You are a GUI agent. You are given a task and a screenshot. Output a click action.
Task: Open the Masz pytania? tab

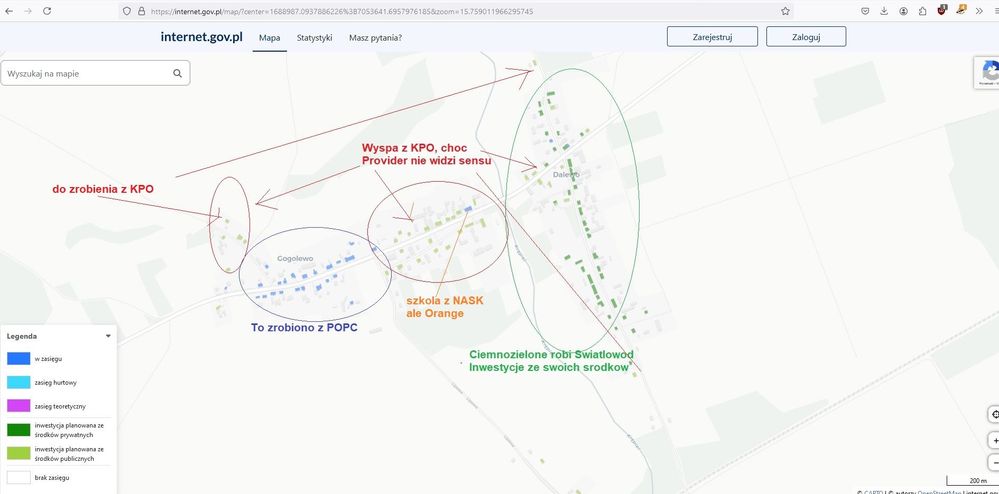[375, 38]
